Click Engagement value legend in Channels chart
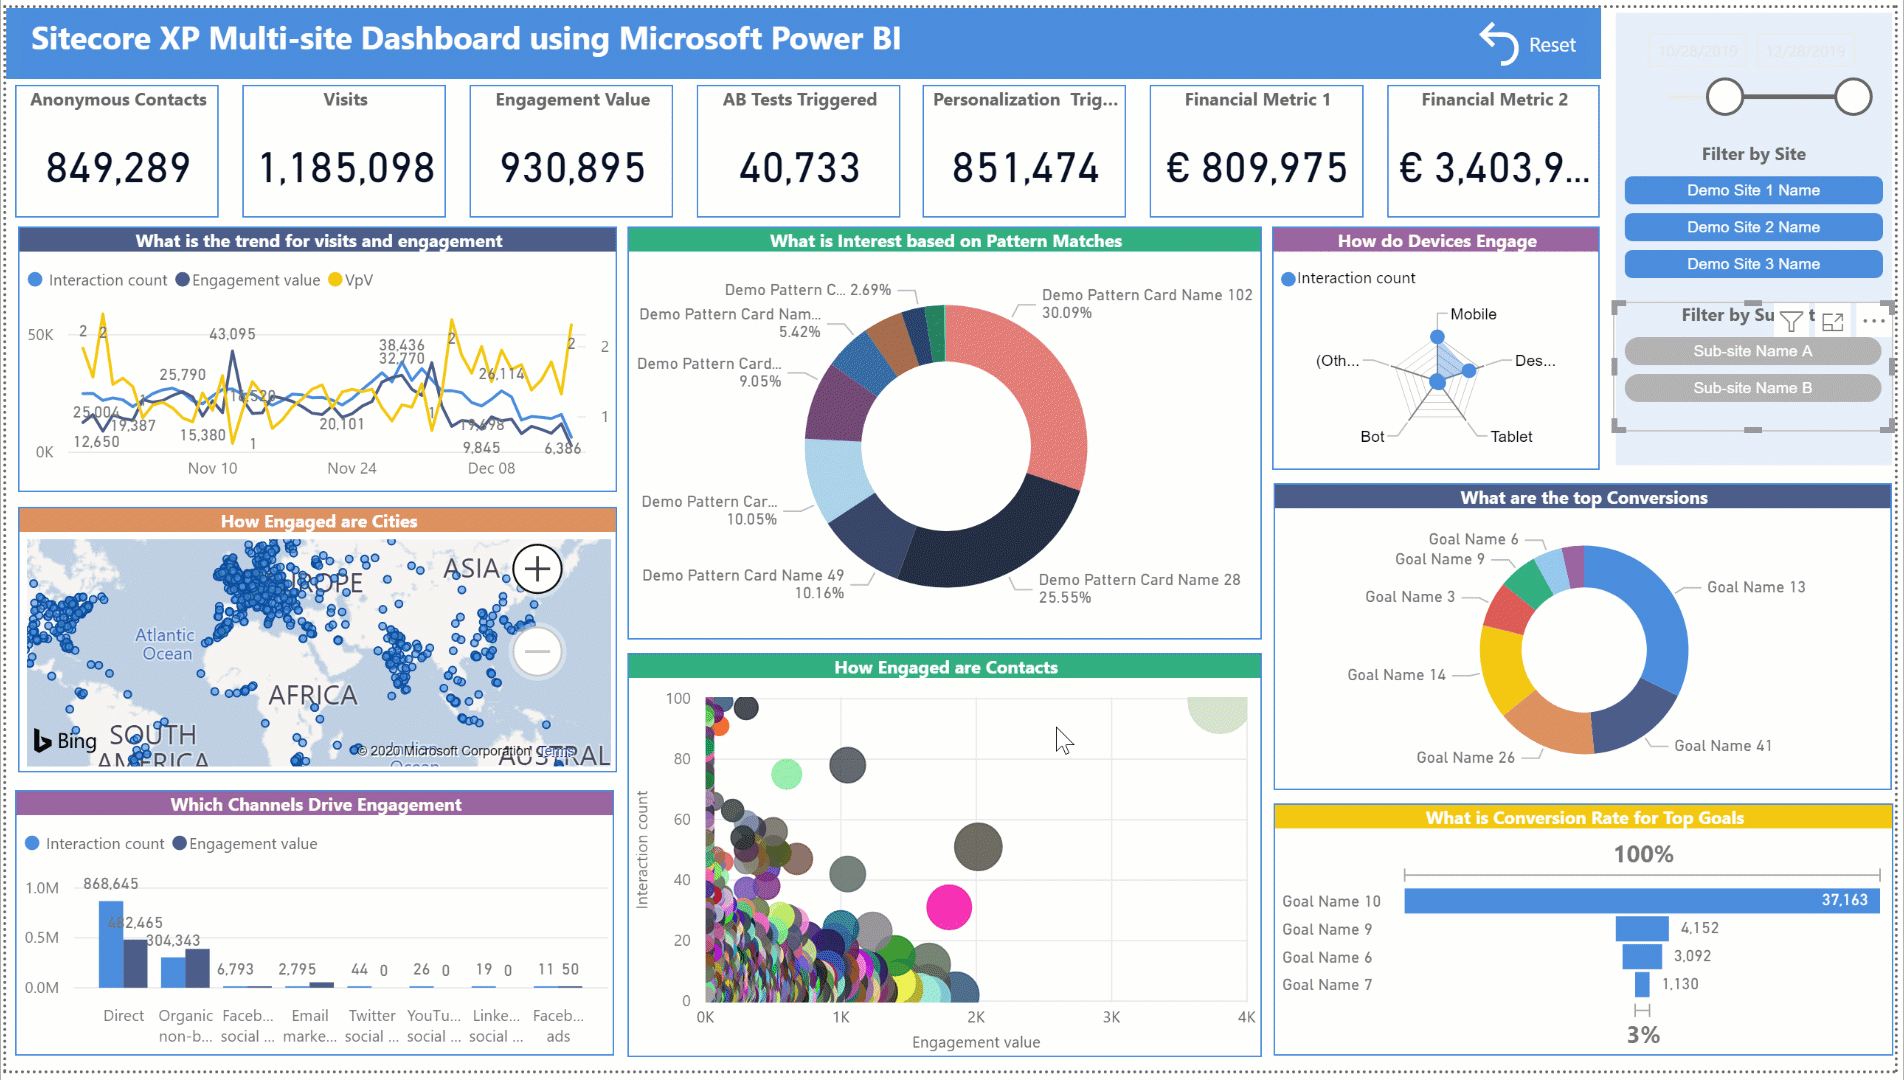The height and width of the screenshot is (1080, 1904). [245, 844]
